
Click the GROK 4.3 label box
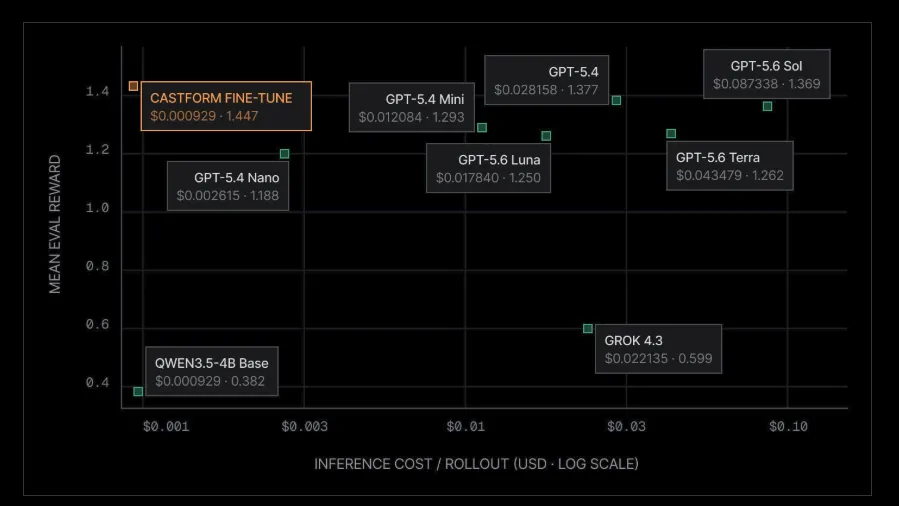[x=658, y=349]
